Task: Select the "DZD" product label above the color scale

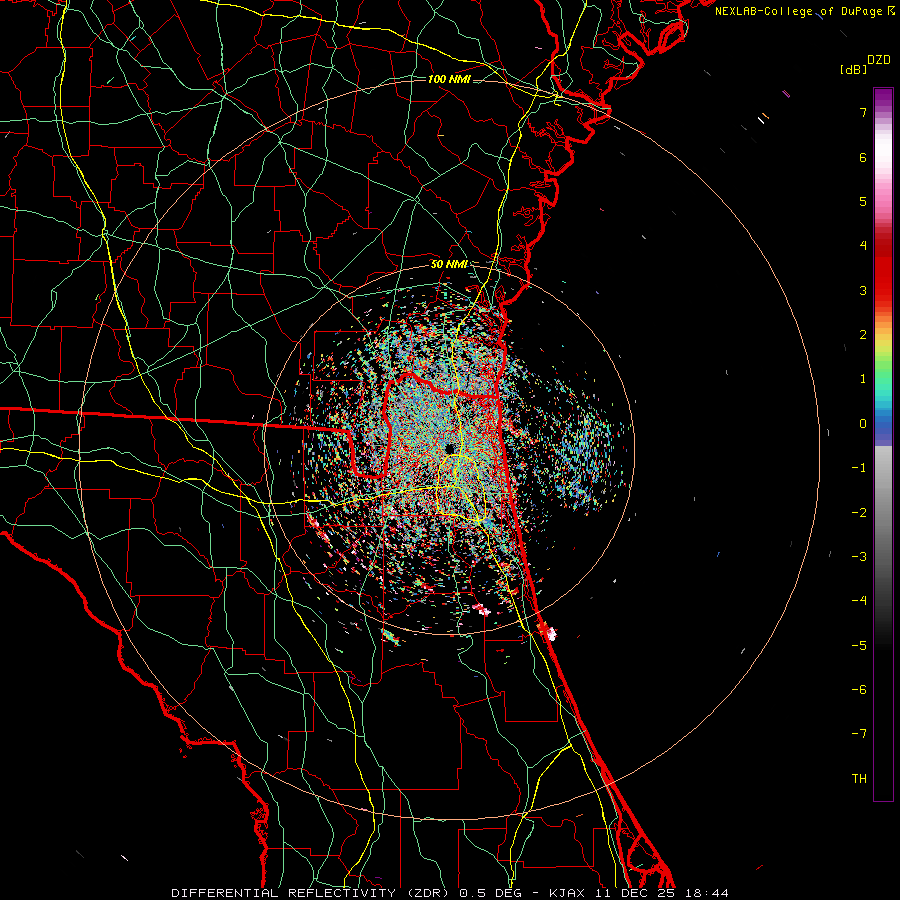Action: pos(879,60)
